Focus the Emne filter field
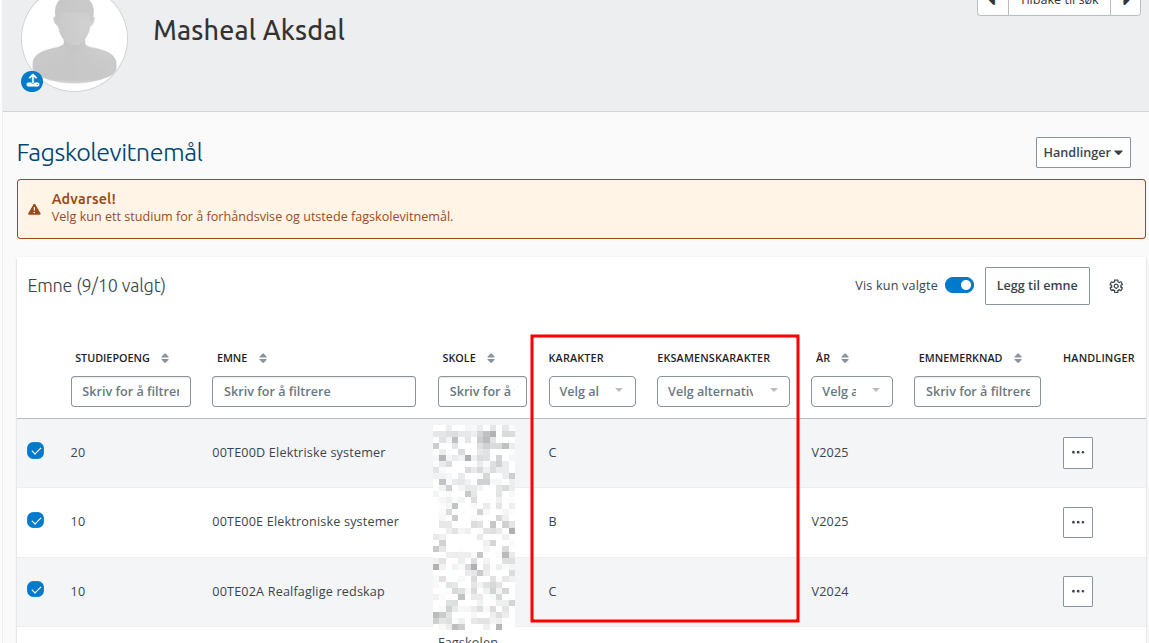 [314, 392]
